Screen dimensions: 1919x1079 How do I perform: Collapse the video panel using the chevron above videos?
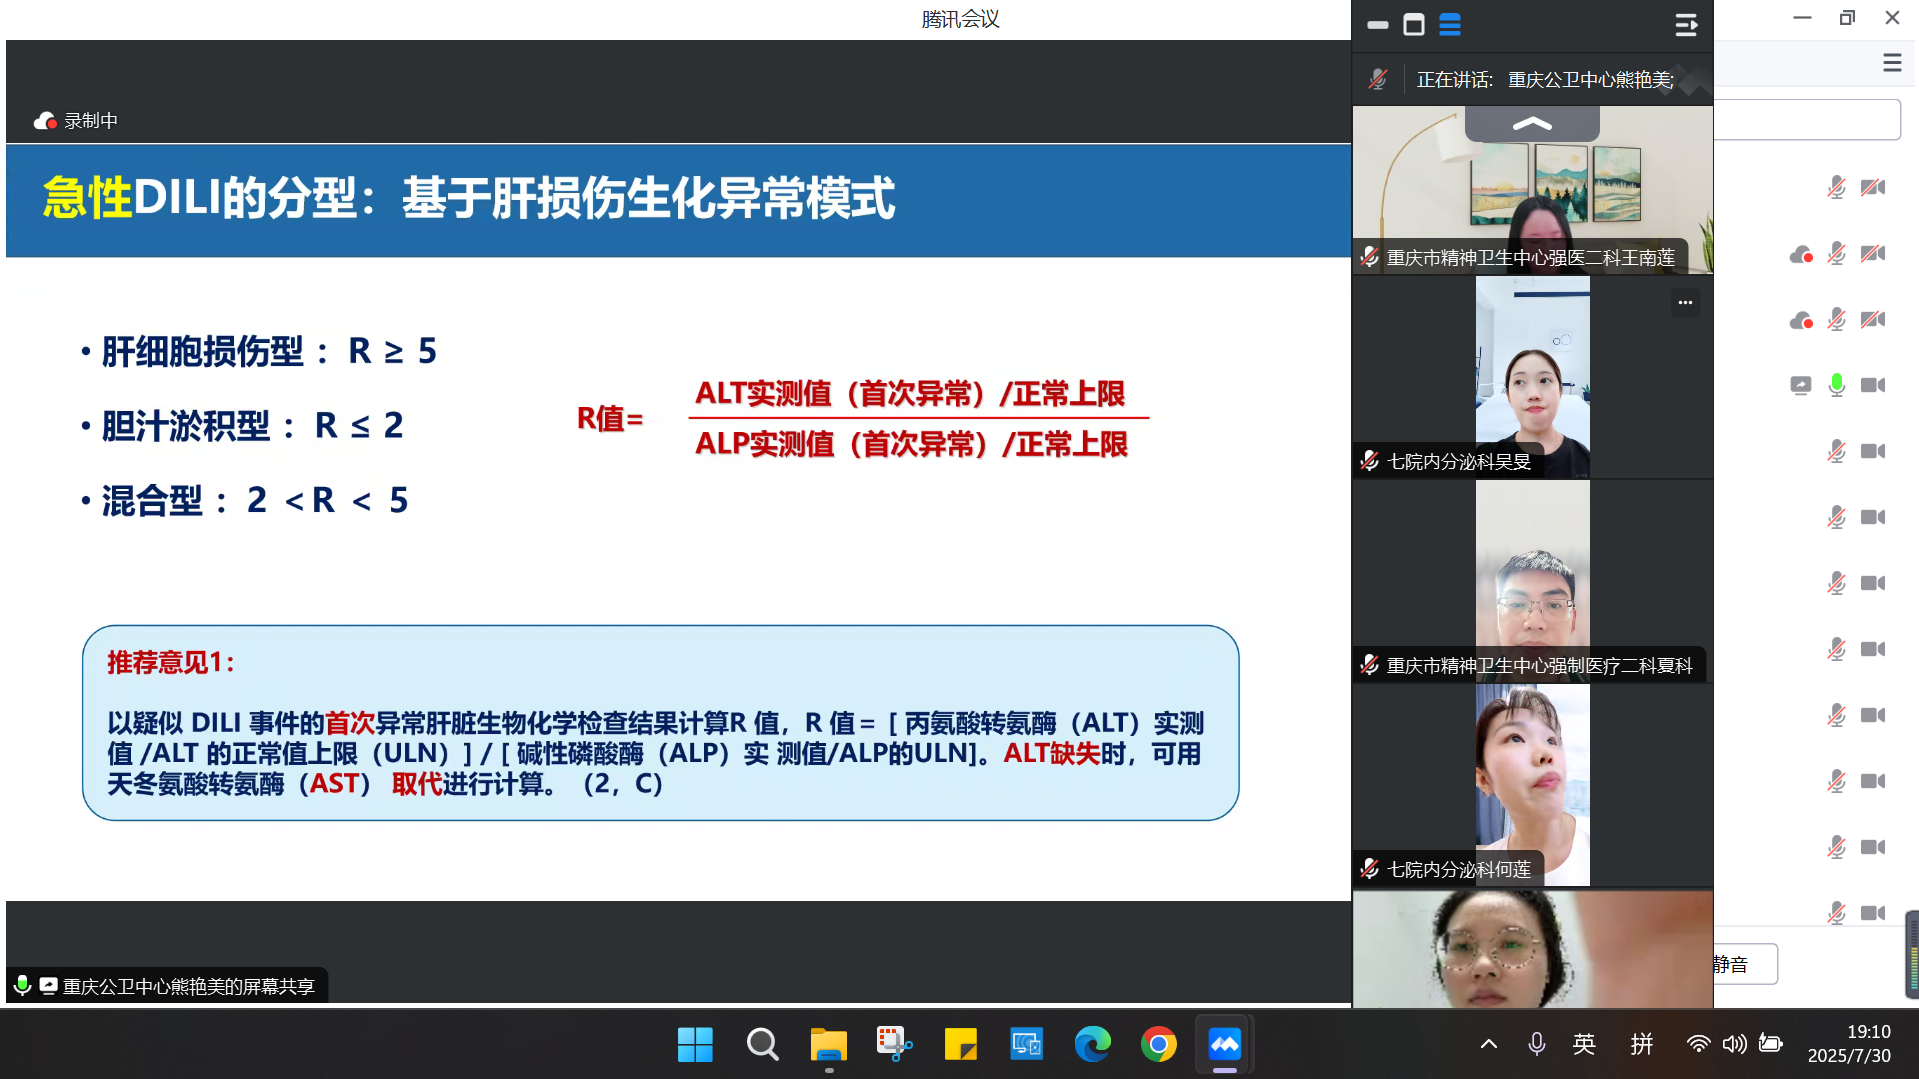1531,122
